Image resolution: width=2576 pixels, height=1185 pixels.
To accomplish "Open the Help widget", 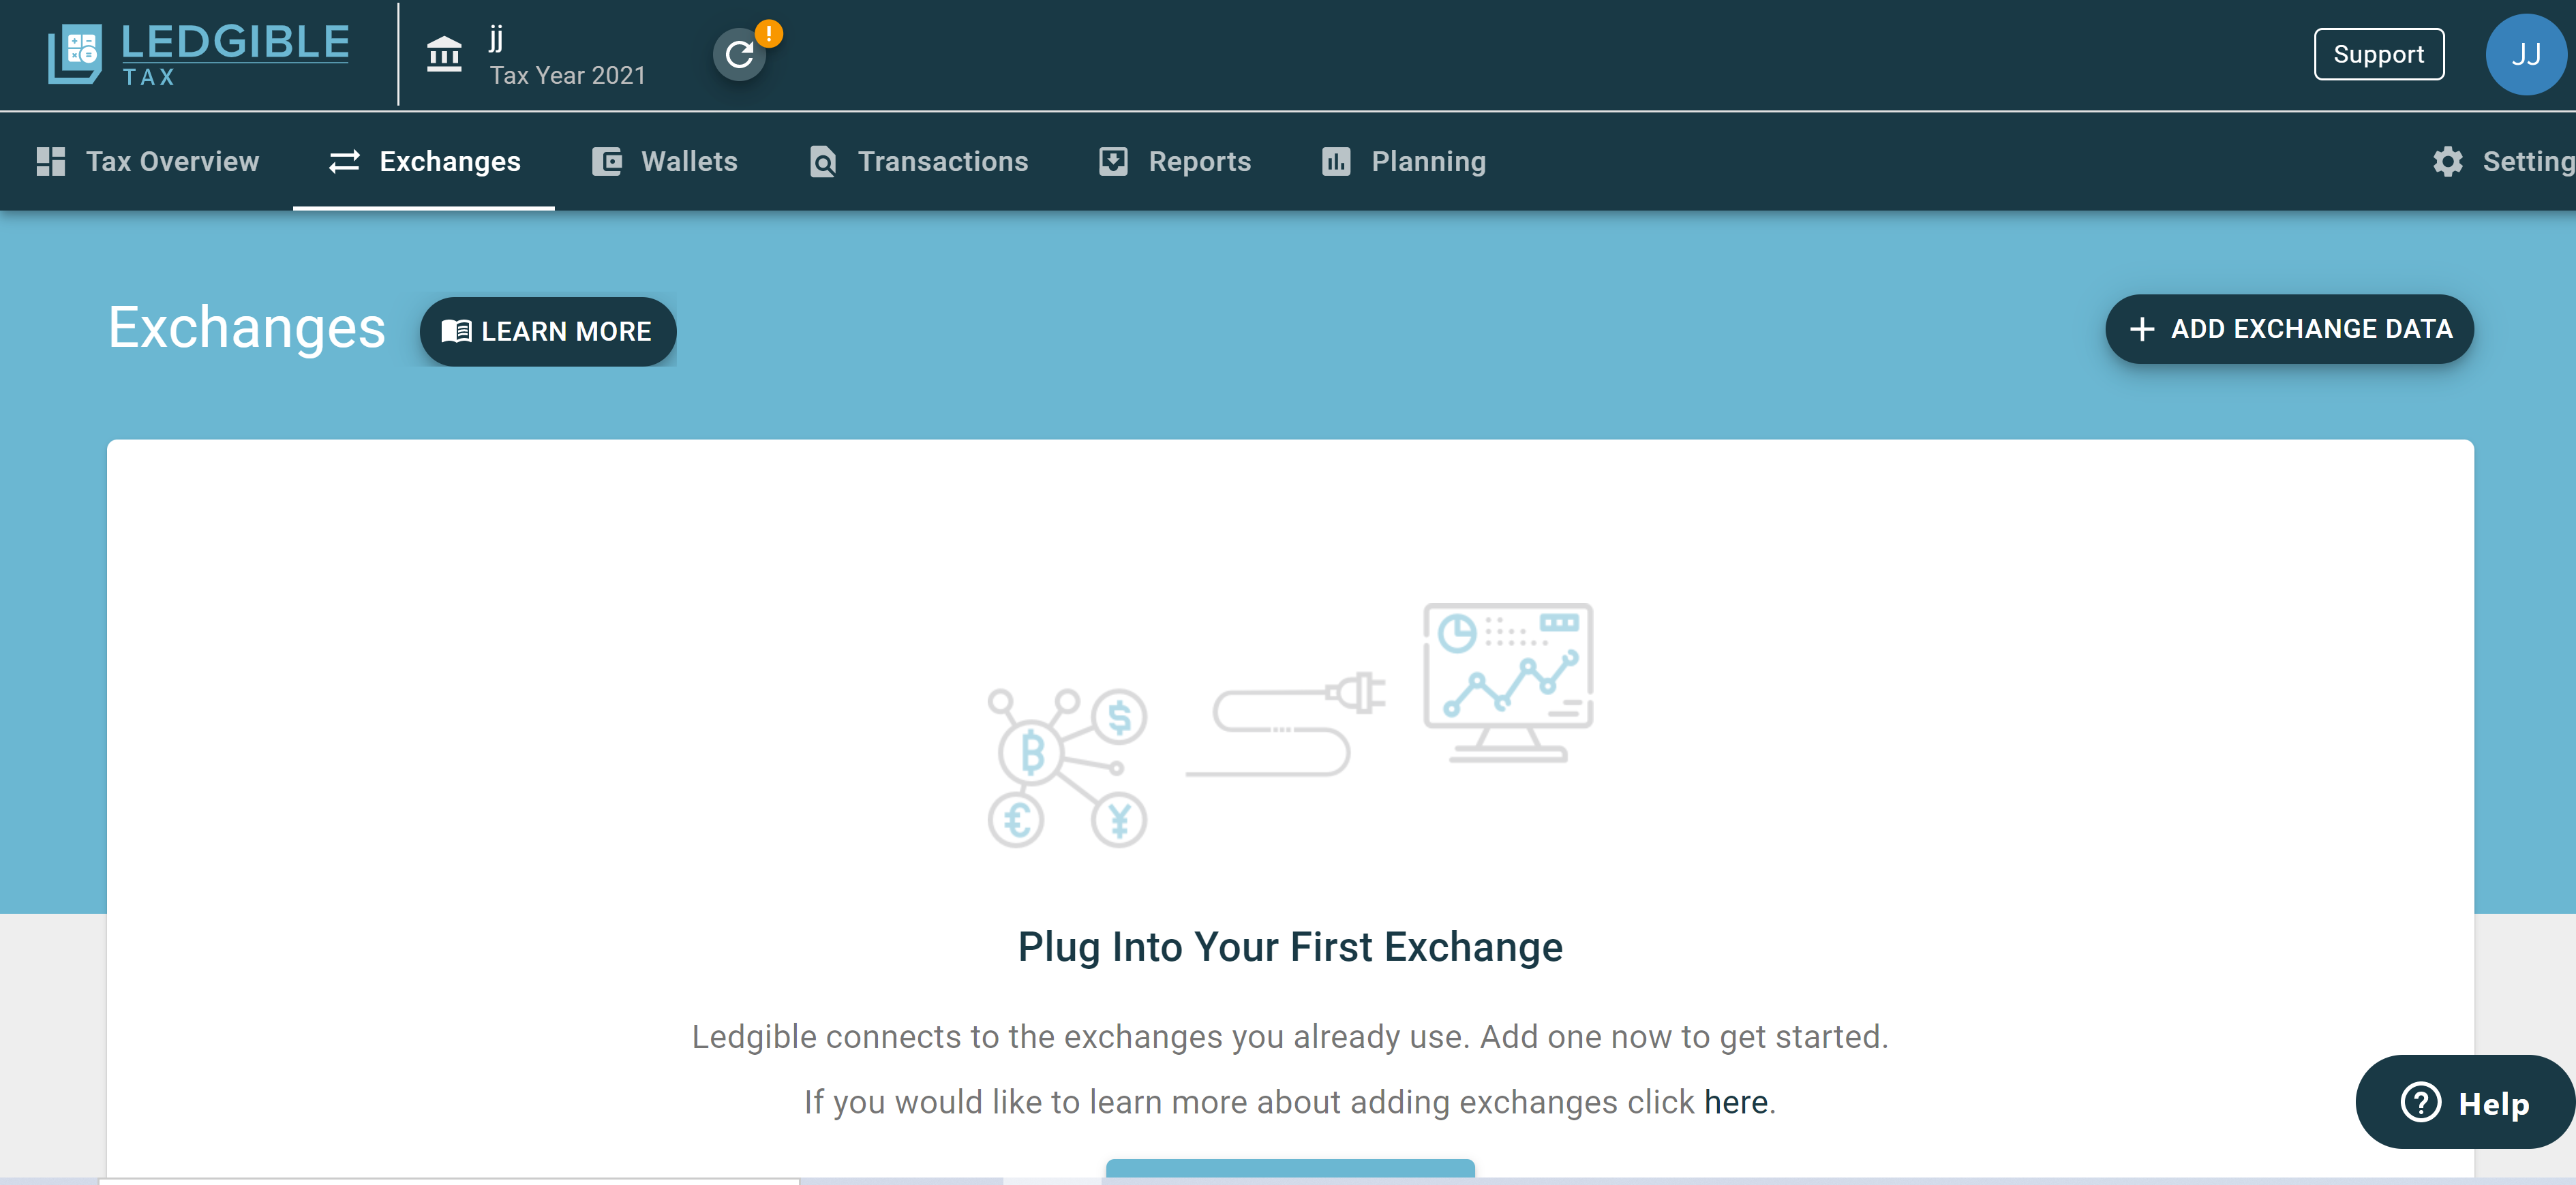I will 2466,1102.
